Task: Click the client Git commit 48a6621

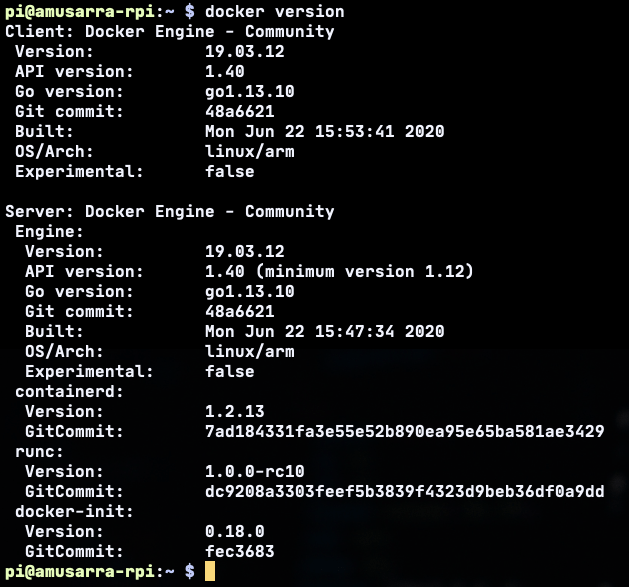Action: 240,111
